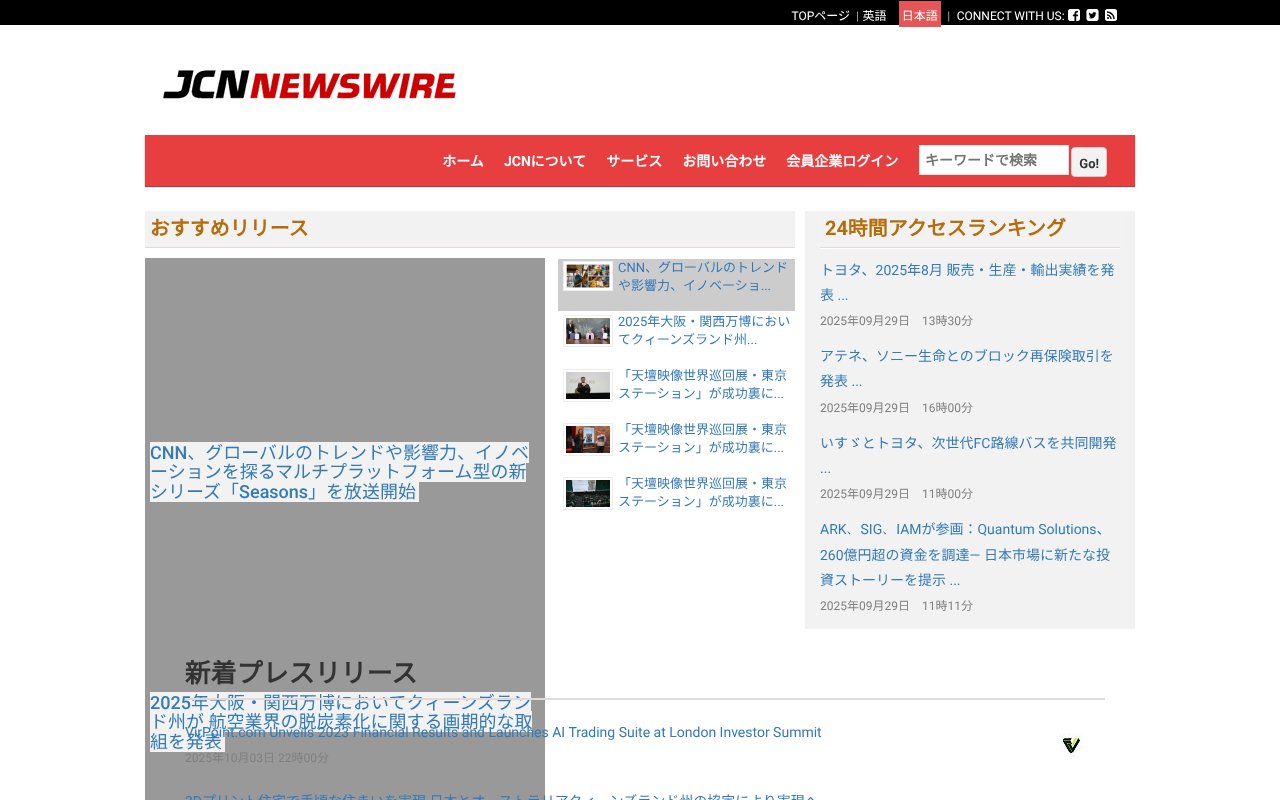Go to TOPページ link
Screen dimensions: 1280x800
point(820,16)
